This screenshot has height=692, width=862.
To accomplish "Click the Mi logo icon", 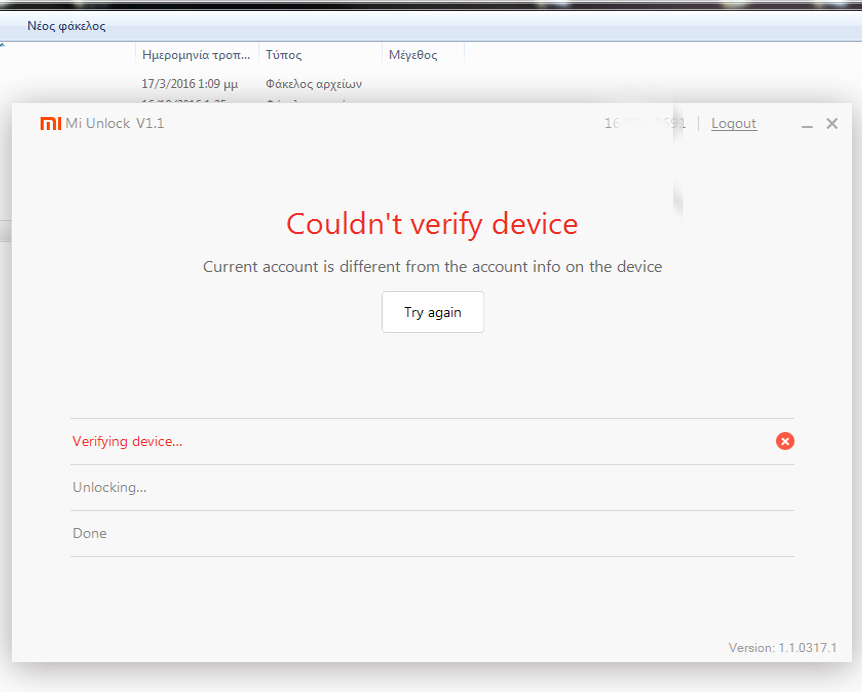I will (x=50, y=124).
